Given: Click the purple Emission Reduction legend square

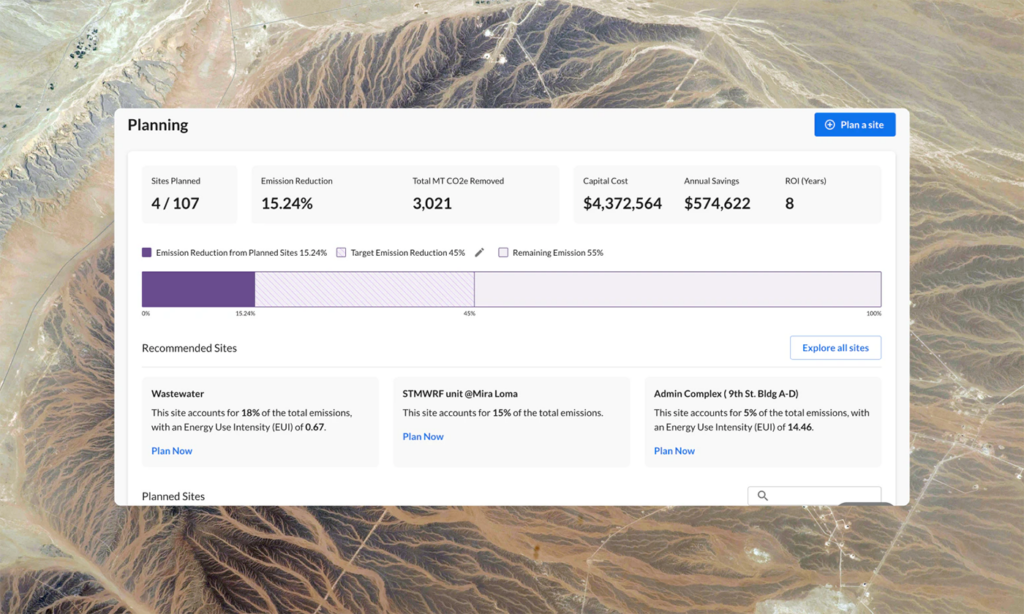Looking at the screenshot, I should pyautogui.click(x=147, y=253).
